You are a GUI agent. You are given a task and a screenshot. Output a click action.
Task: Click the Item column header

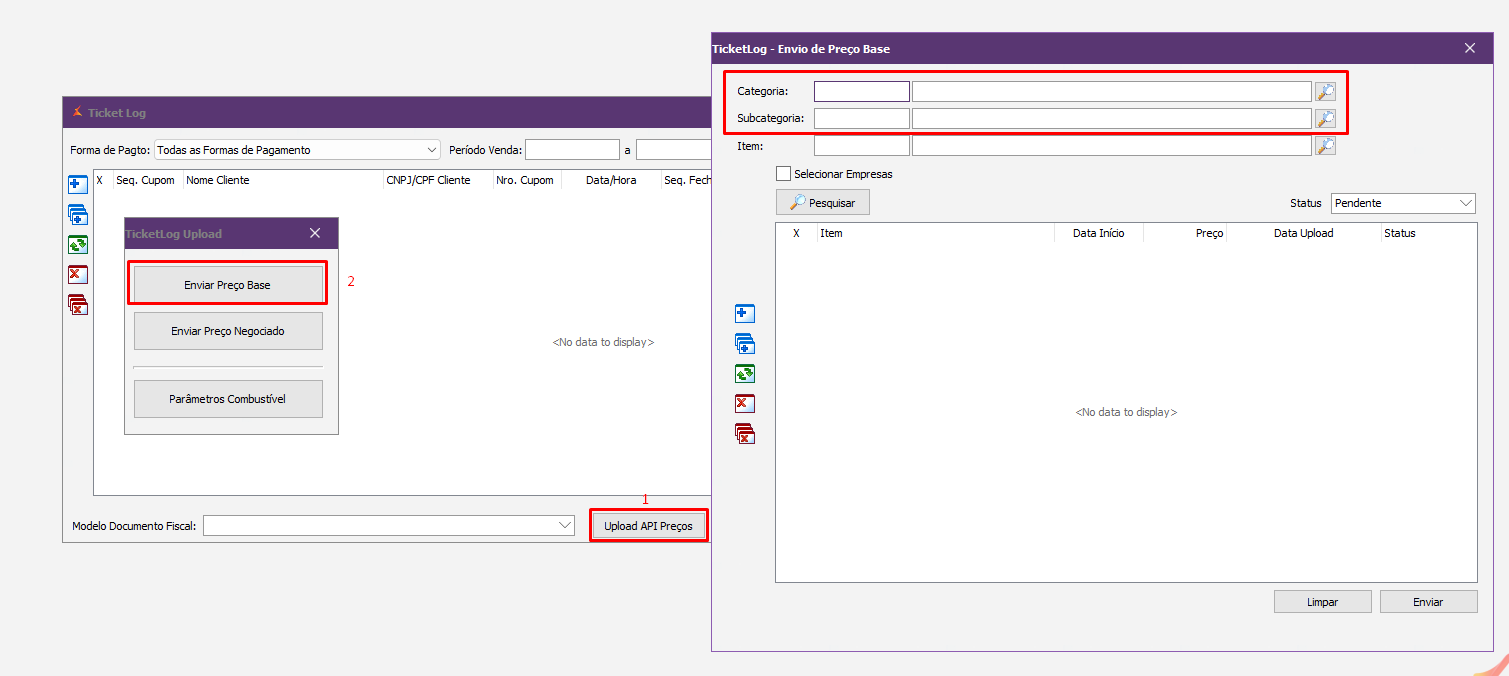coord(935,233)
